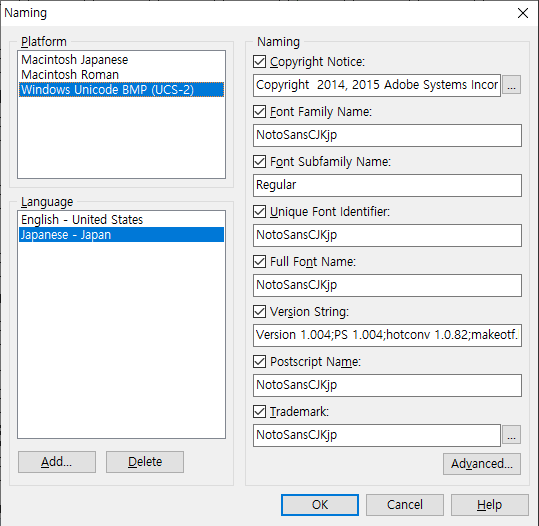The image size is (539, 526).
Task: Disable the Version String checkbox
Action: pyautogui.click(x=260, y=312)
